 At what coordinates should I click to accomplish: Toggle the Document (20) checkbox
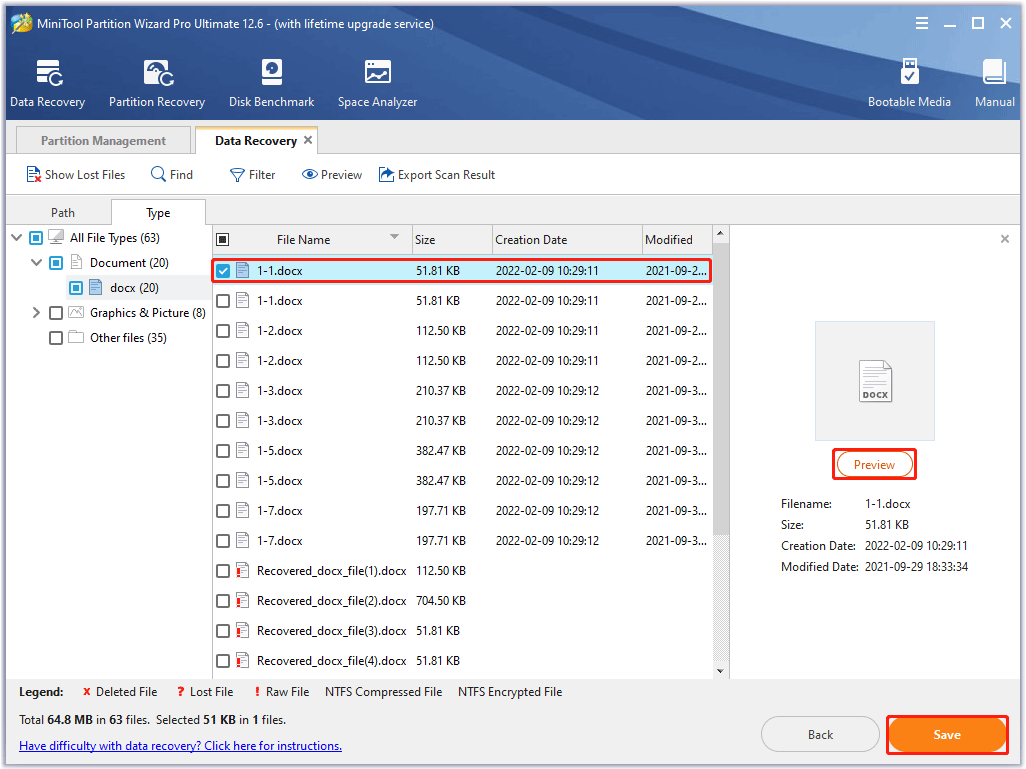coord(56,262)
